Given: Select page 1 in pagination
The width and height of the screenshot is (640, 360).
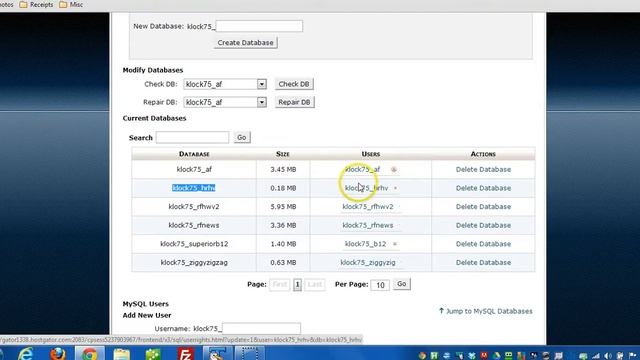Looking at the screenshot, I should (x=297, y=284).
